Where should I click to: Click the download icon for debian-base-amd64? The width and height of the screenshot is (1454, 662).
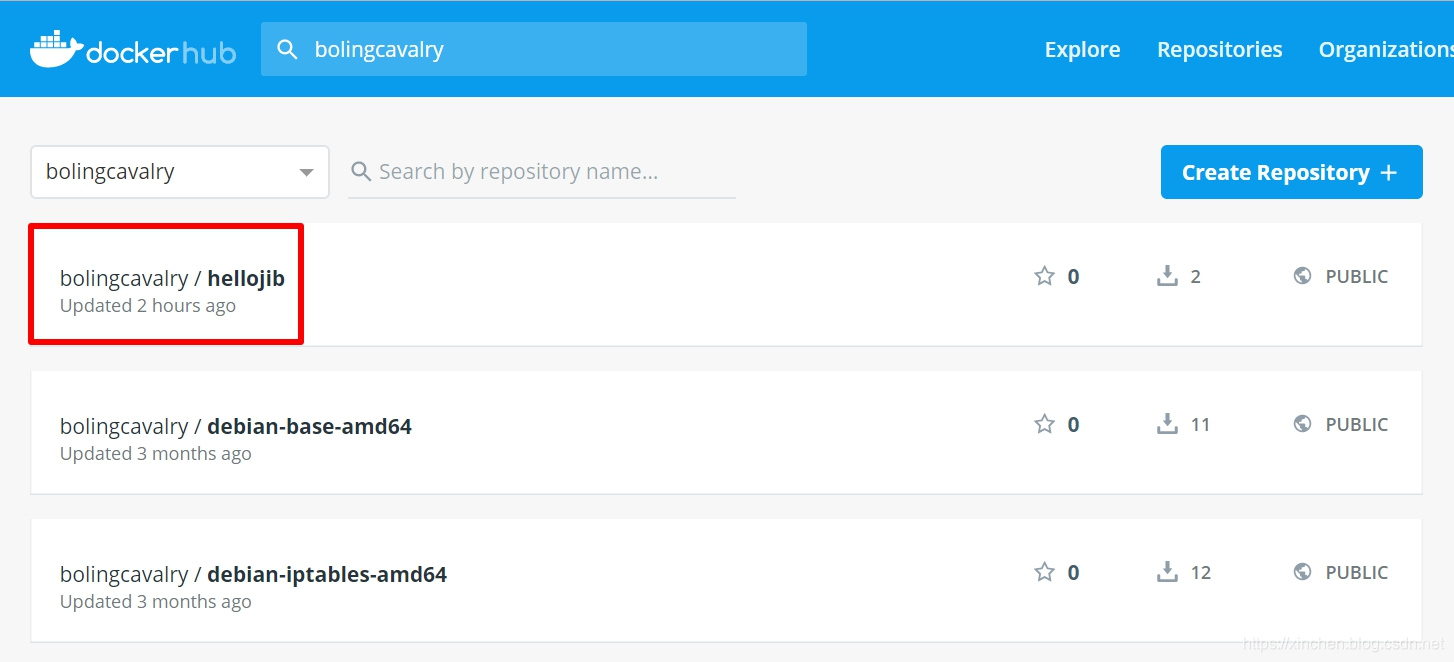pos(1167,424)
